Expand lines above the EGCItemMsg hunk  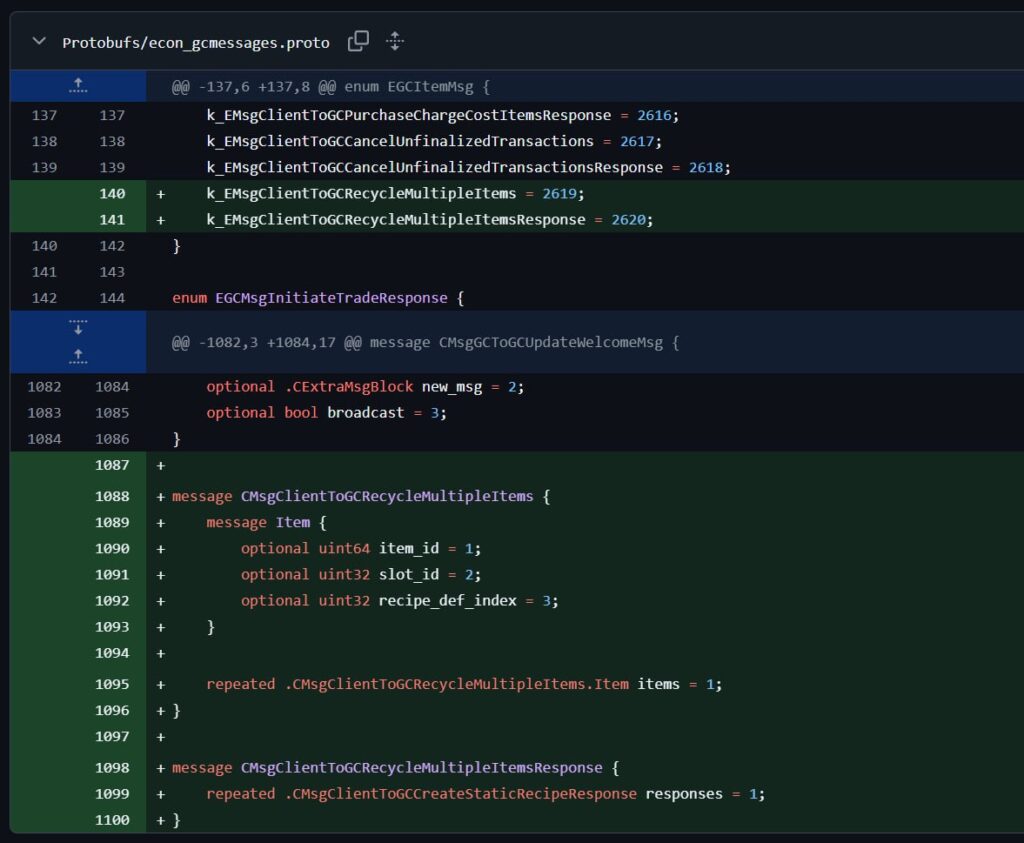78,86
